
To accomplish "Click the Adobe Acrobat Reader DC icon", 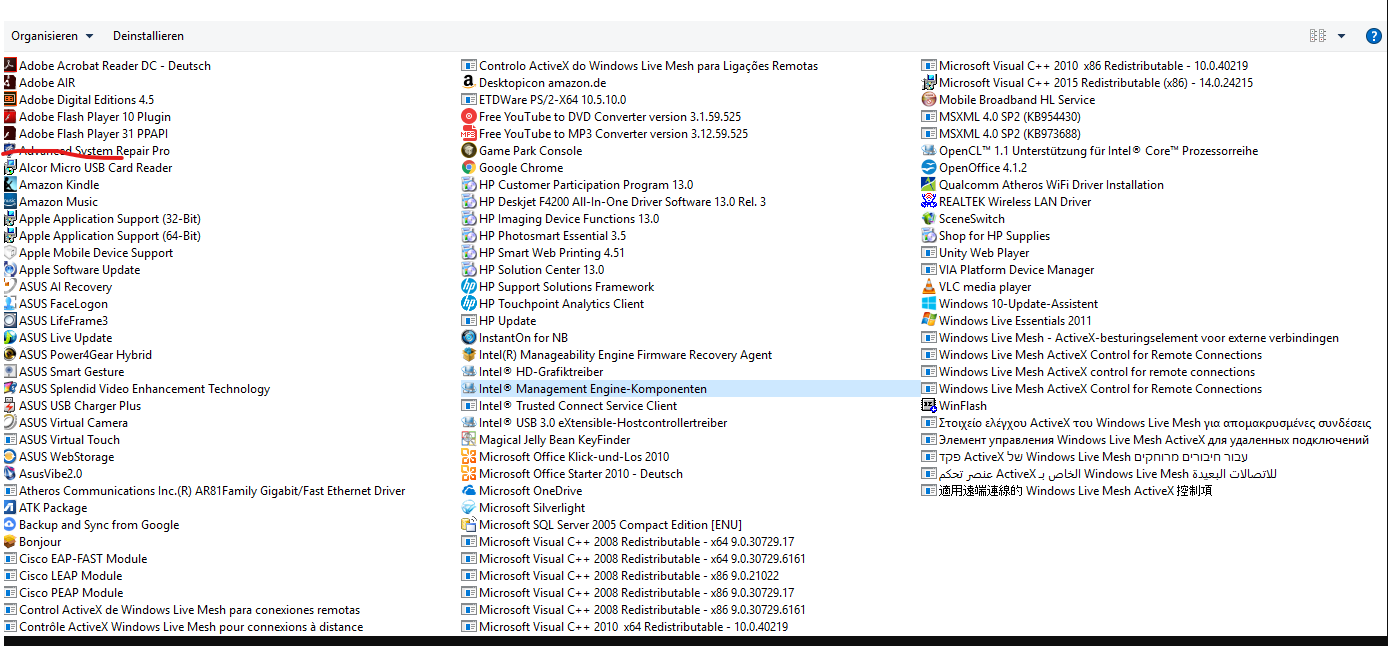I will (x=10, y=66).
